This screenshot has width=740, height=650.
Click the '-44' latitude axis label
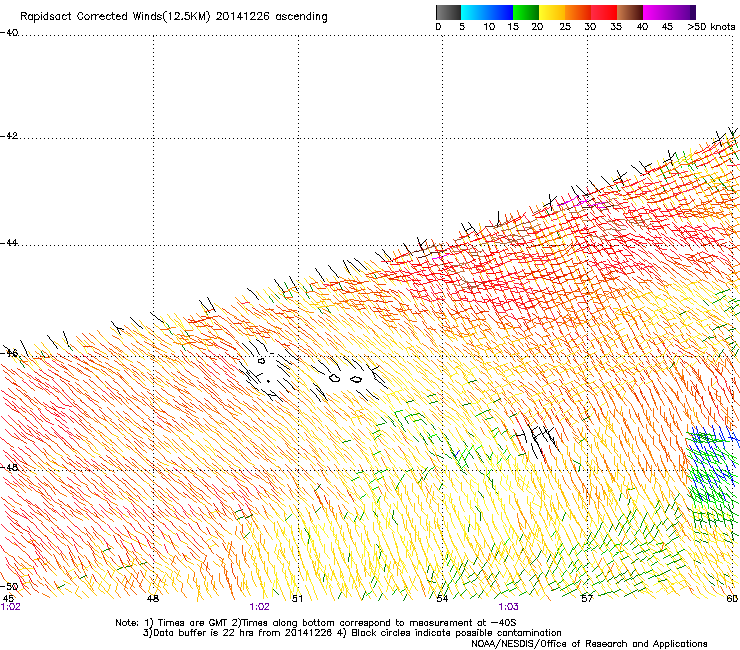coord(9,243)
